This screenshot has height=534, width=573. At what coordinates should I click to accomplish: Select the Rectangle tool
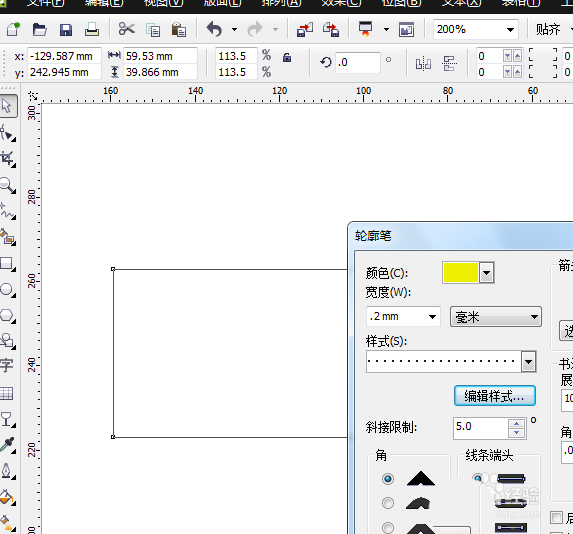click(x=7, y=264)
